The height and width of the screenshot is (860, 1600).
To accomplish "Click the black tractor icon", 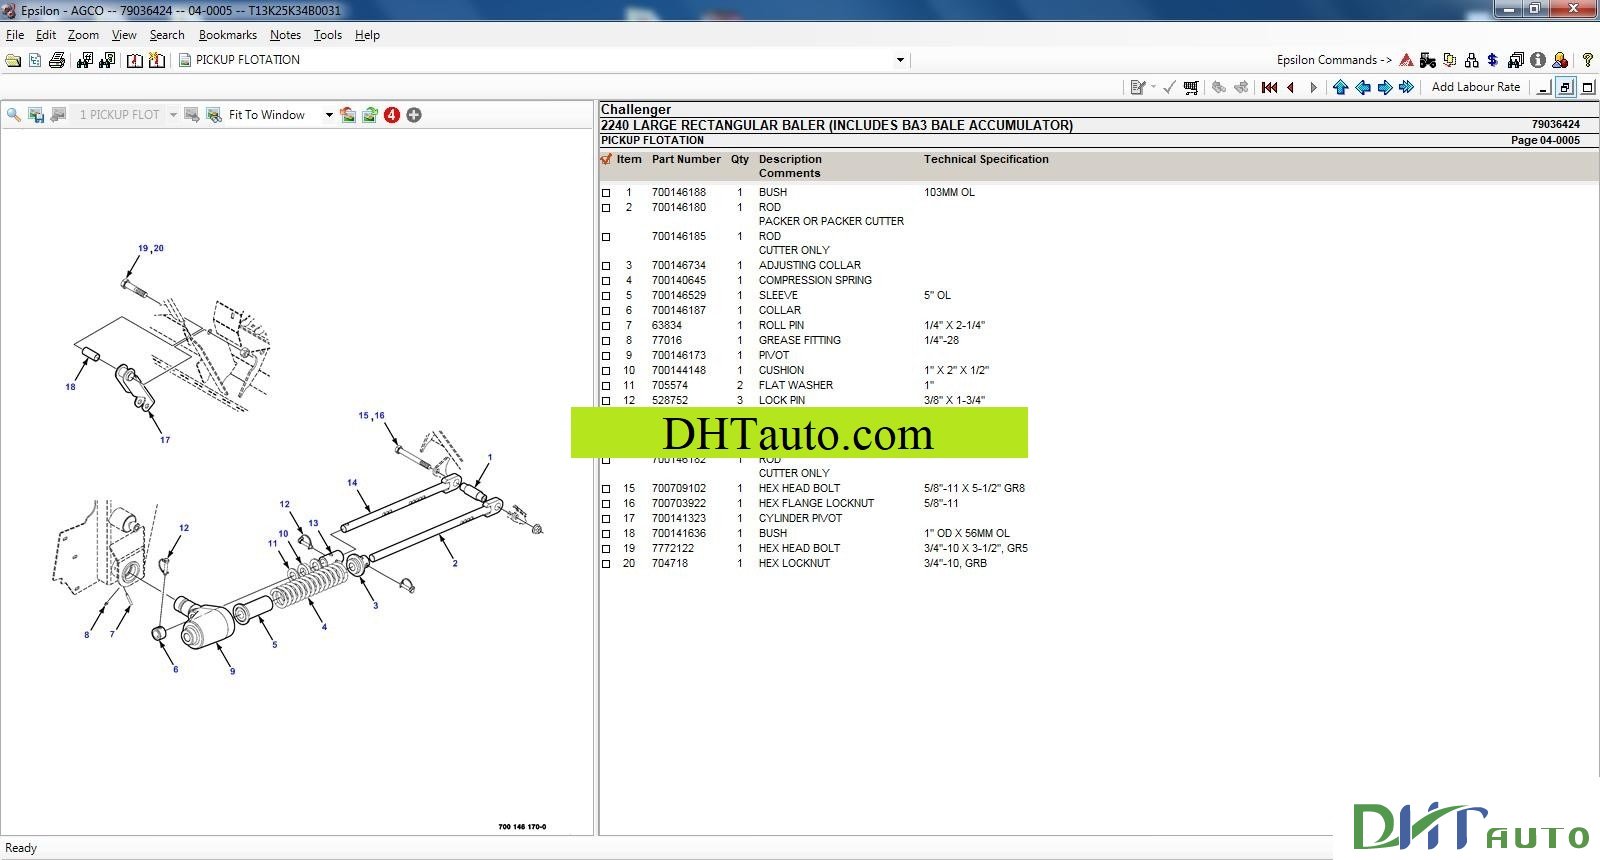I will pos(1428,60).
